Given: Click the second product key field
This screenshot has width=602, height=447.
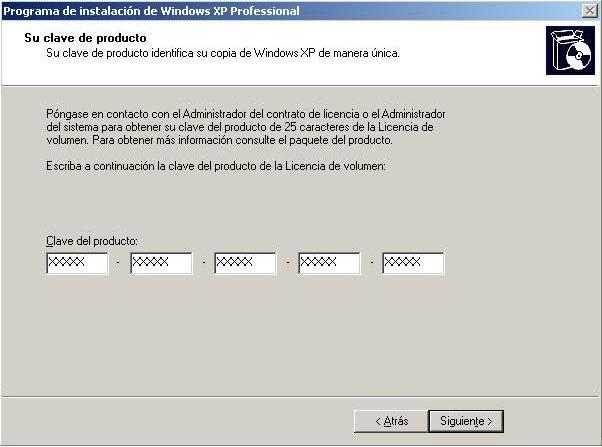Looking at the screenshot, I should [161, 263].
